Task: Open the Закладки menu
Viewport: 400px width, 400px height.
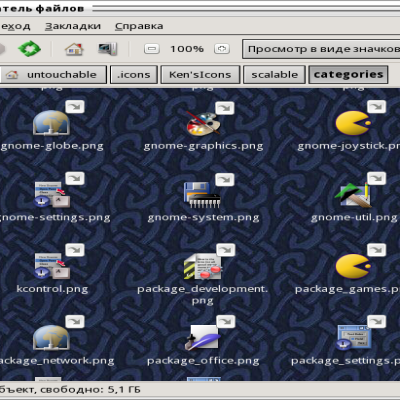Action: tap(73, 26)
